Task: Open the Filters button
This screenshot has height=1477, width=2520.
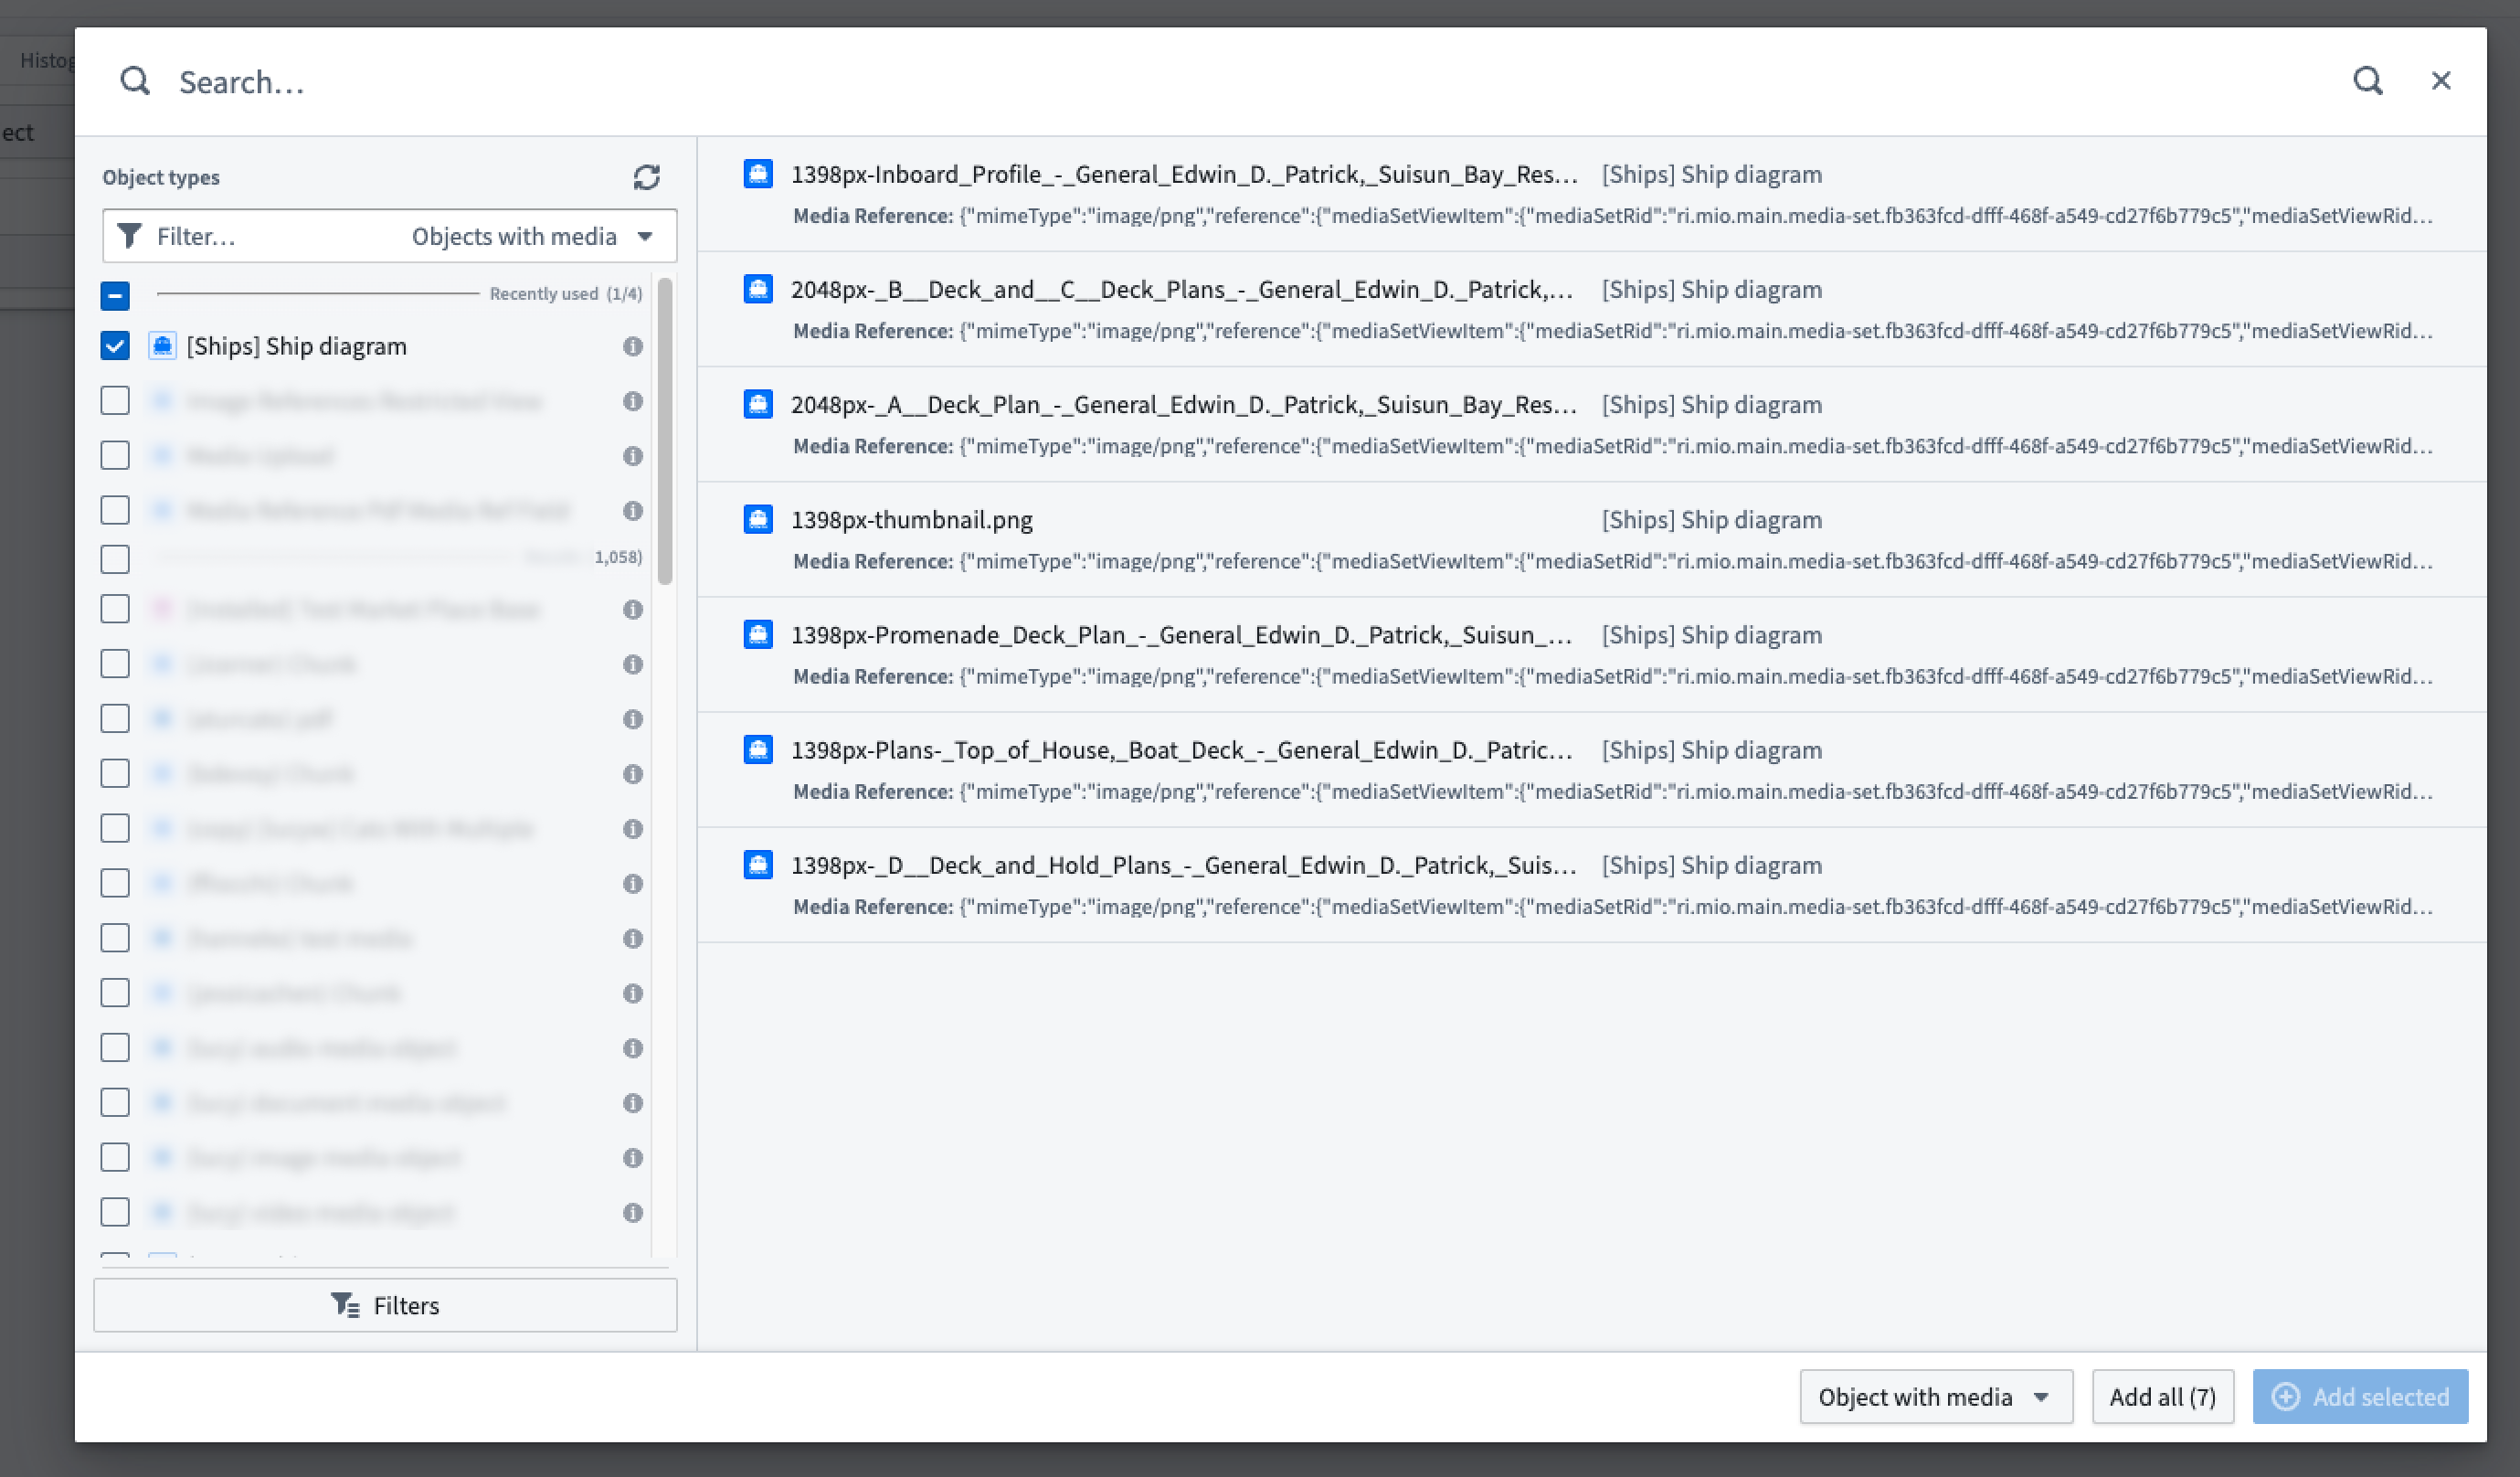Action: pyautogui.click(x=385, y=1305)
